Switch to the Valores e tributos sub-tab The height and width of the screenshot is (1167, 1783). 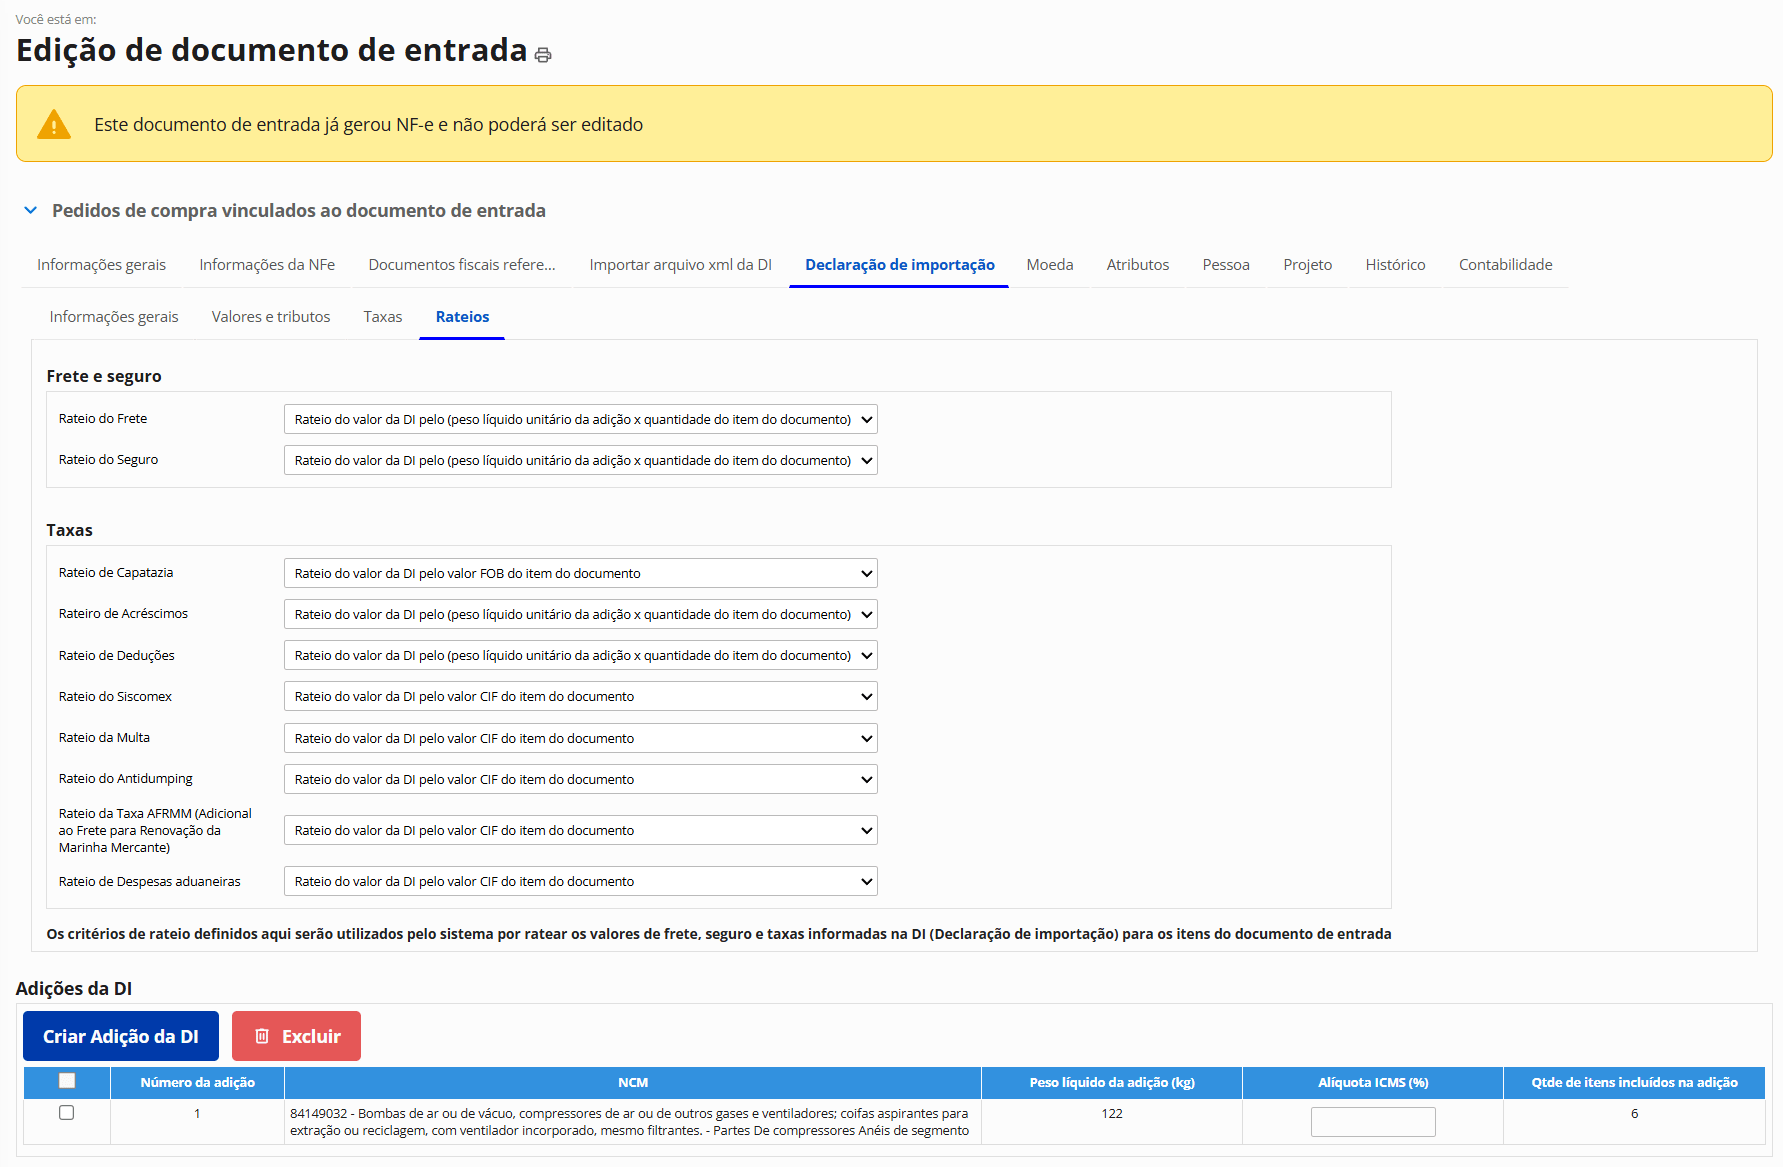click(271, 317)
